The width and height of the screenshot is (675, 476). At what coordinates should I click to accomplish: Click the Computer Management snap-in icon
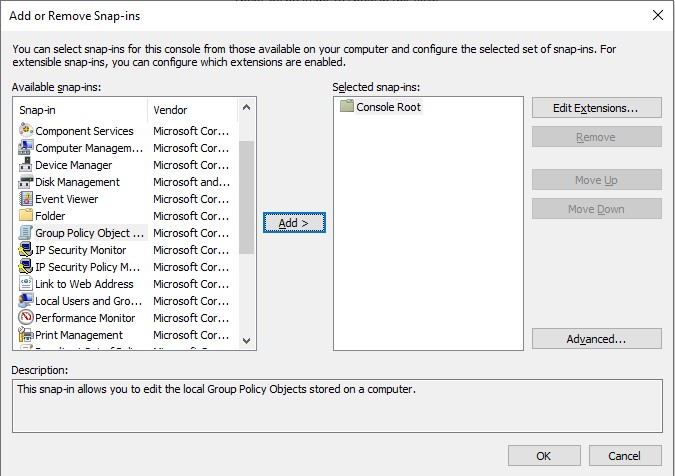[x=26, y=147]
